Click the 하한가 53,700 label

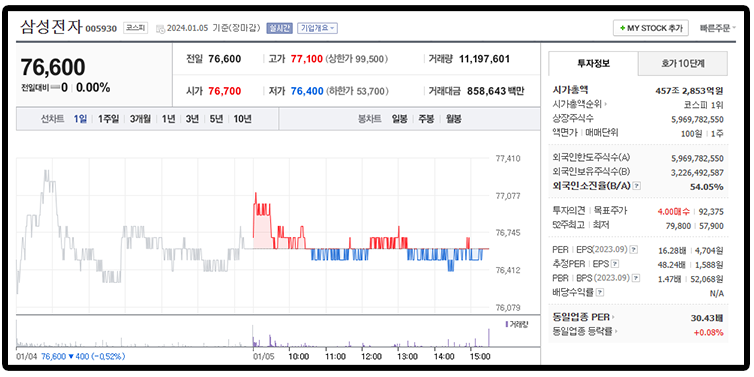357,91
